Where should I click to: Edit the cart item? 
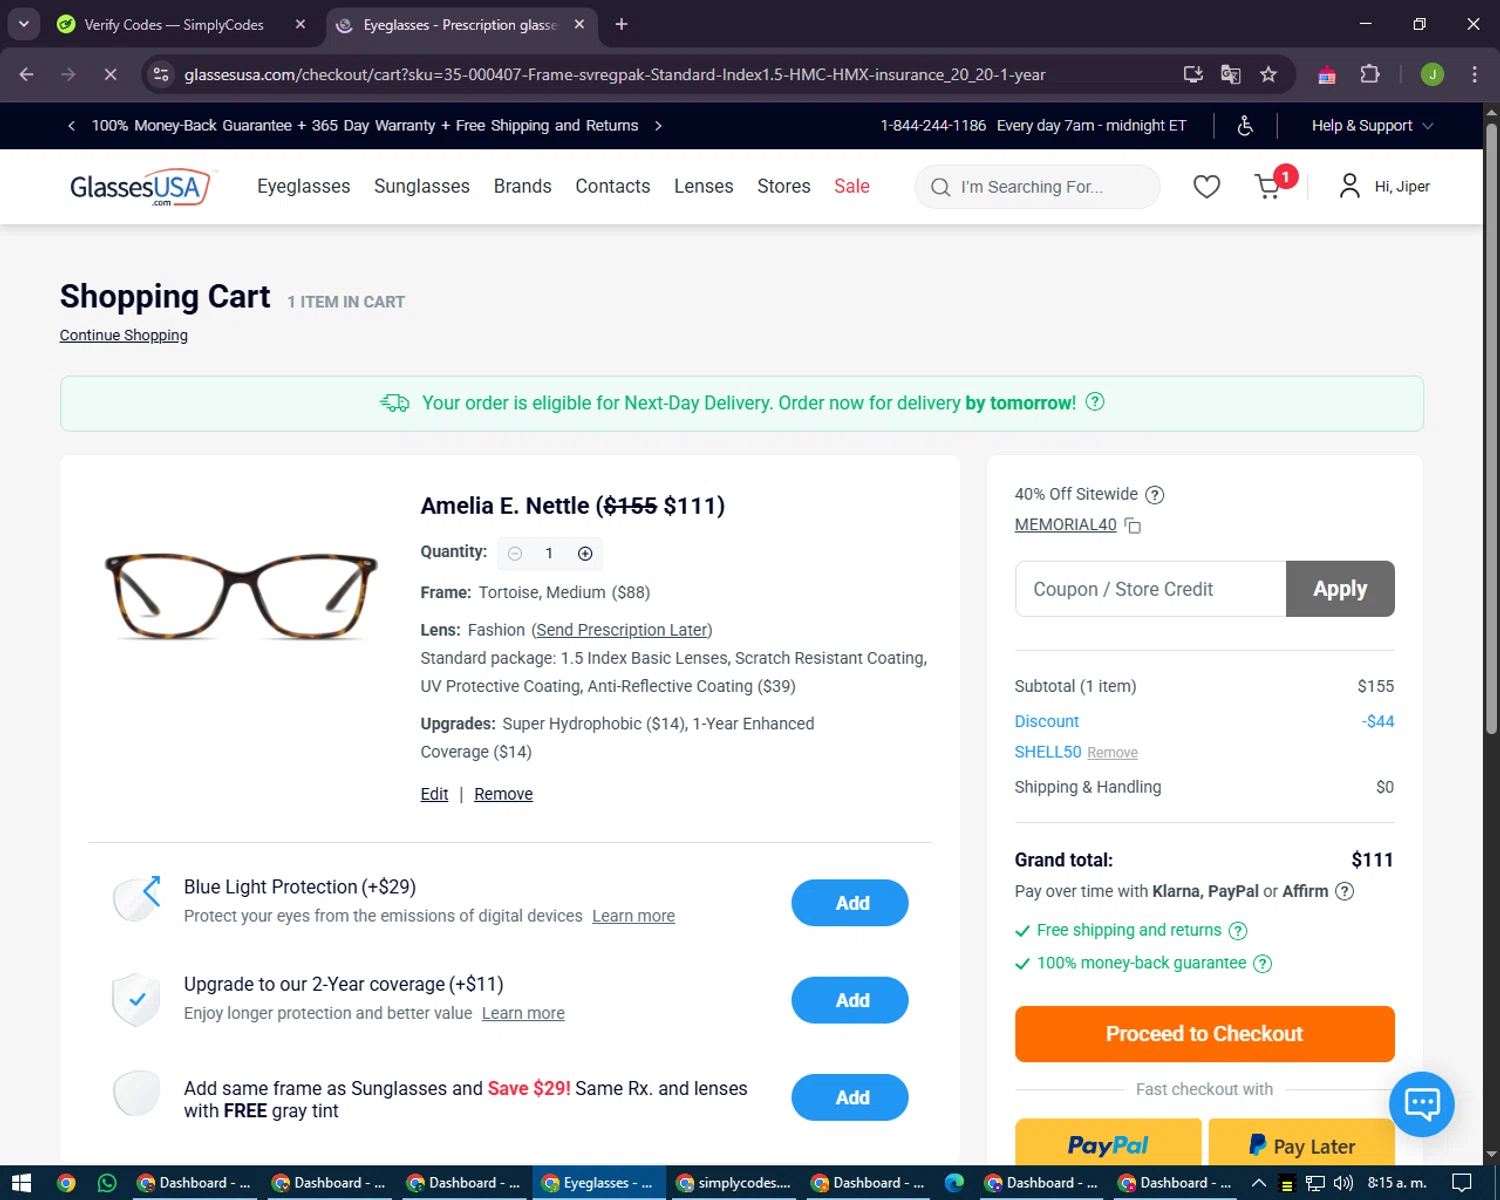[x=434, y=794]
